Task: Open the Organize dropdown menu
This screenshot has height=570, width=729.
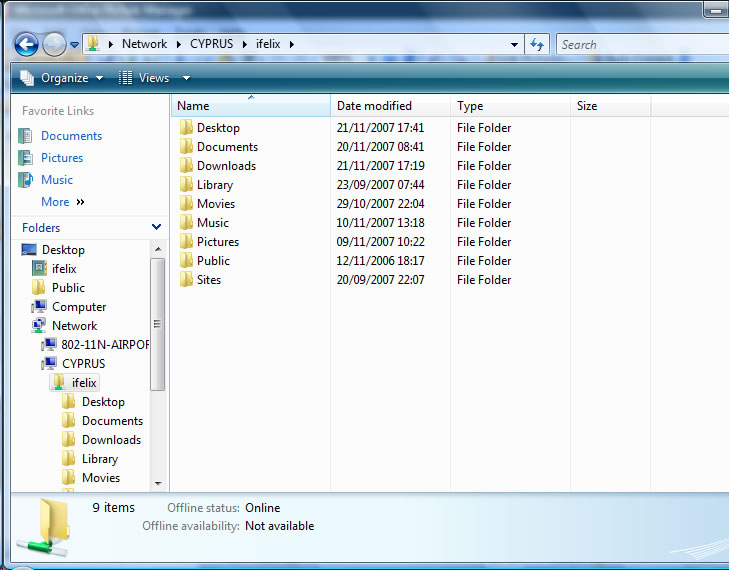Action: (x=62, y=78)
